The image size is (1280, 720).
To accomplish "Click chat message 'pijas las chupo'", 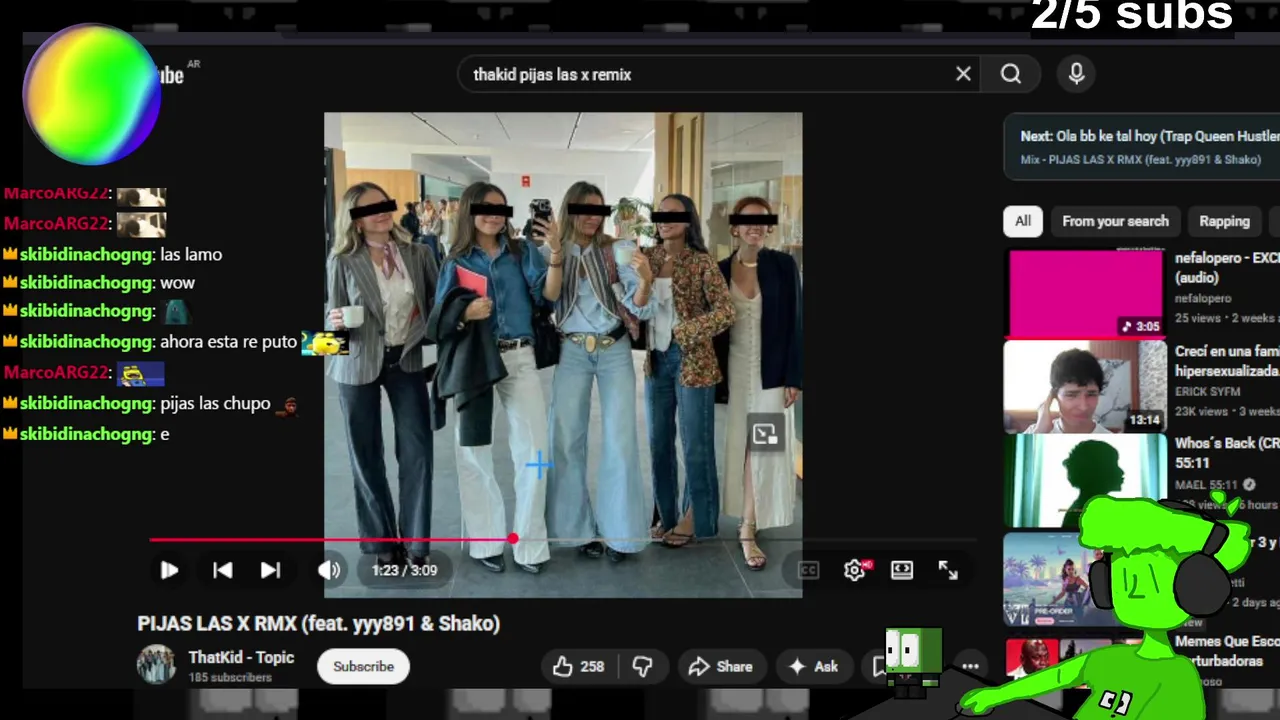I will tap(215, 404).
